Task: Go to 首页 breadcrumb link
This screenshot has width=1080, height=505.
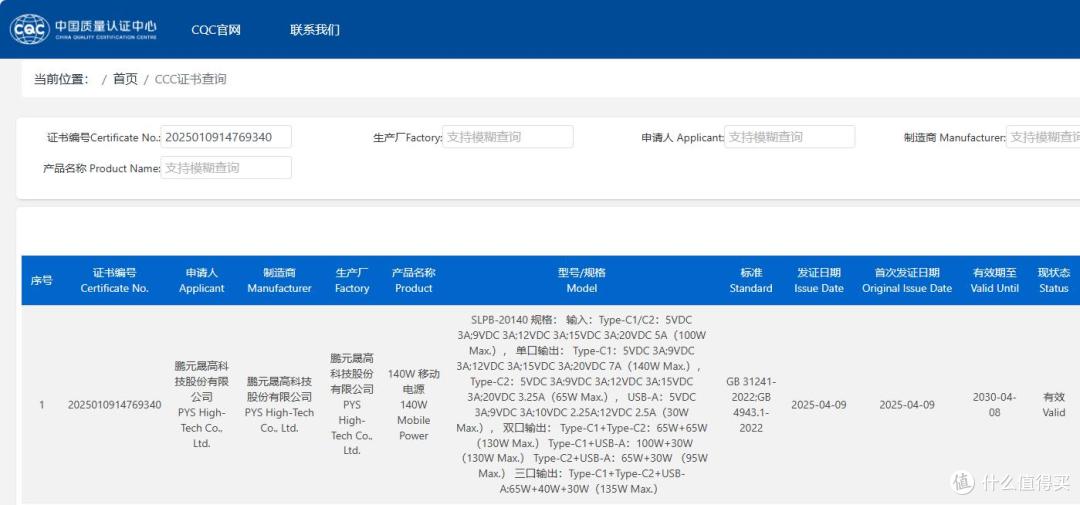Action: click(x=125, y=79)
